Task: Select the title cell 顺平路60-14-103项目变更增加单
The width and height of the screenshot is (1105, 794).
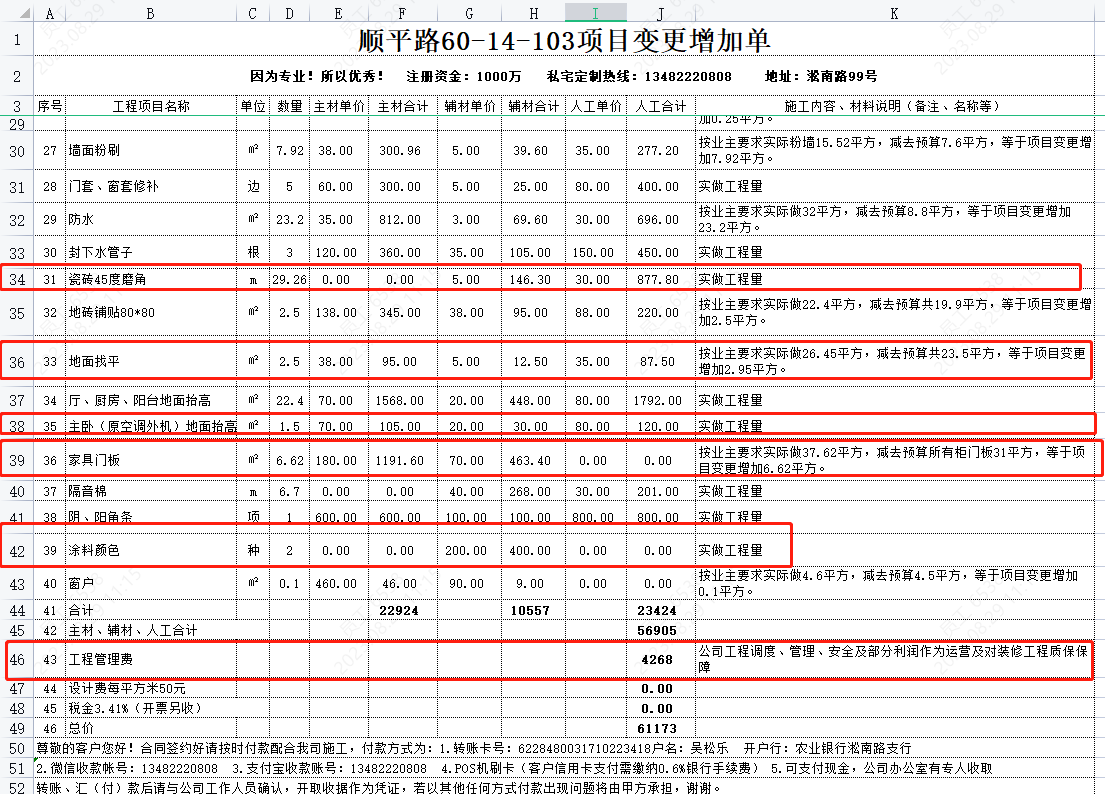Action: coord(566,41)
